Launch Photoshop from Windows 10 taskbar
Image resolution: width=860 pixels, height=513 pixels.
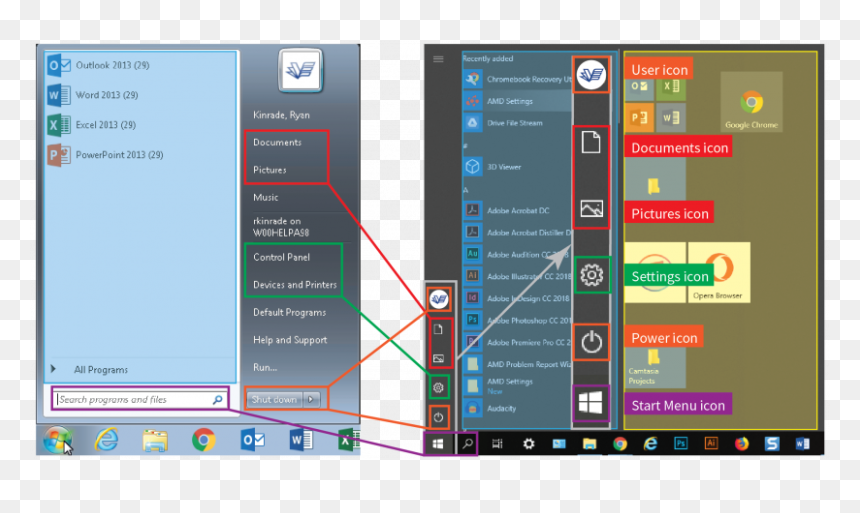[681, 443]
